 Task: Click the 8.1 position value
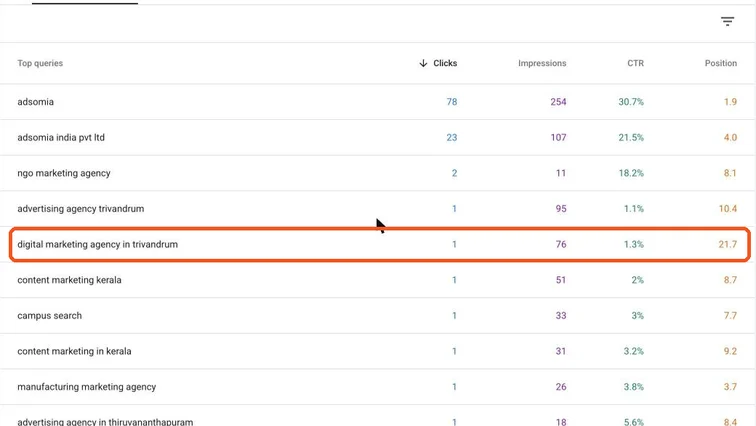click(730, 173)
